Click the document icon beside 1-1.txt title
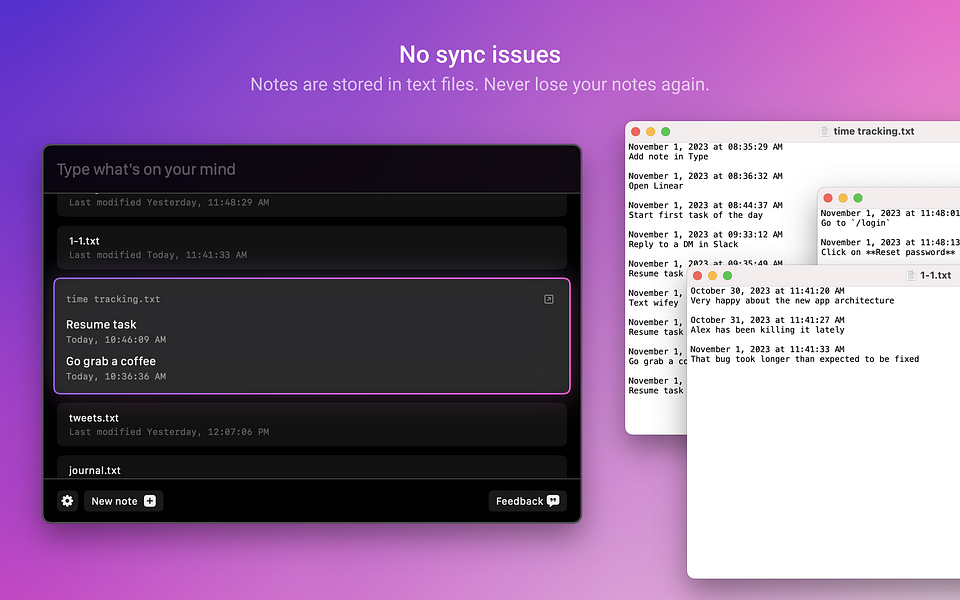 coord(911,276)
